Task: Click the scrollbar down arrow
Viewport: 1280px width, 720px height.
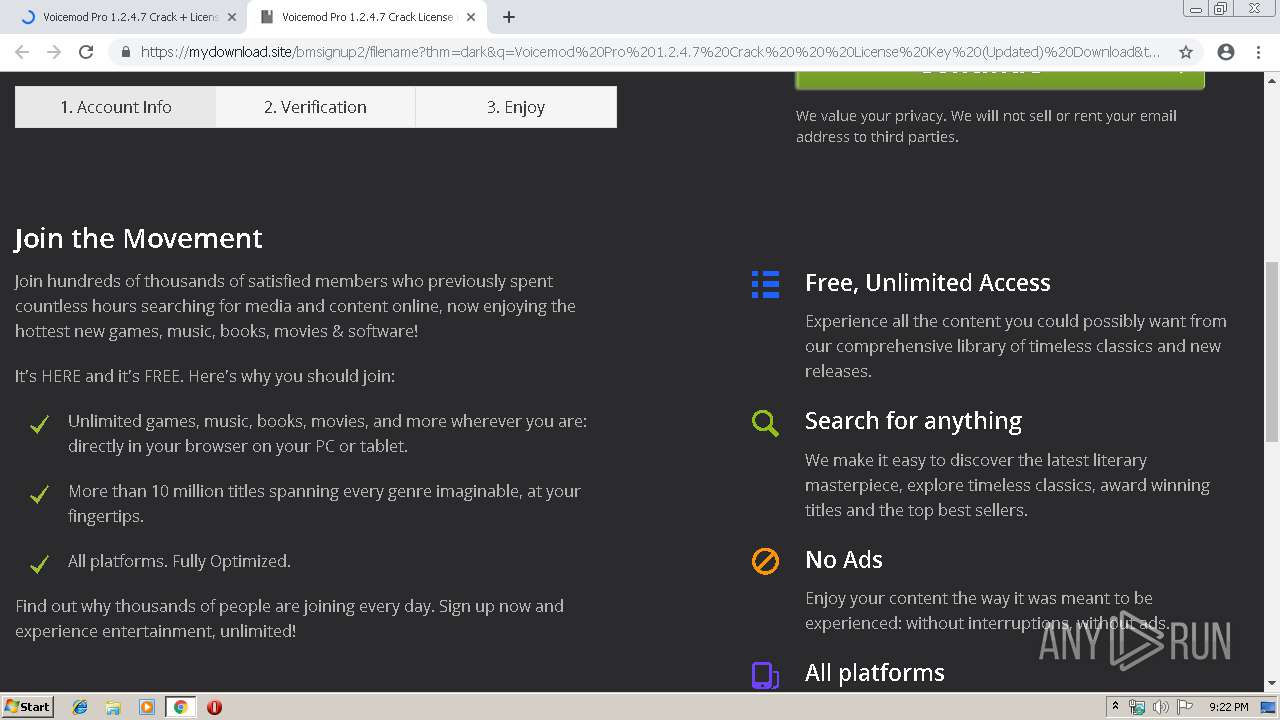Action: click(x=1271, y=683)
